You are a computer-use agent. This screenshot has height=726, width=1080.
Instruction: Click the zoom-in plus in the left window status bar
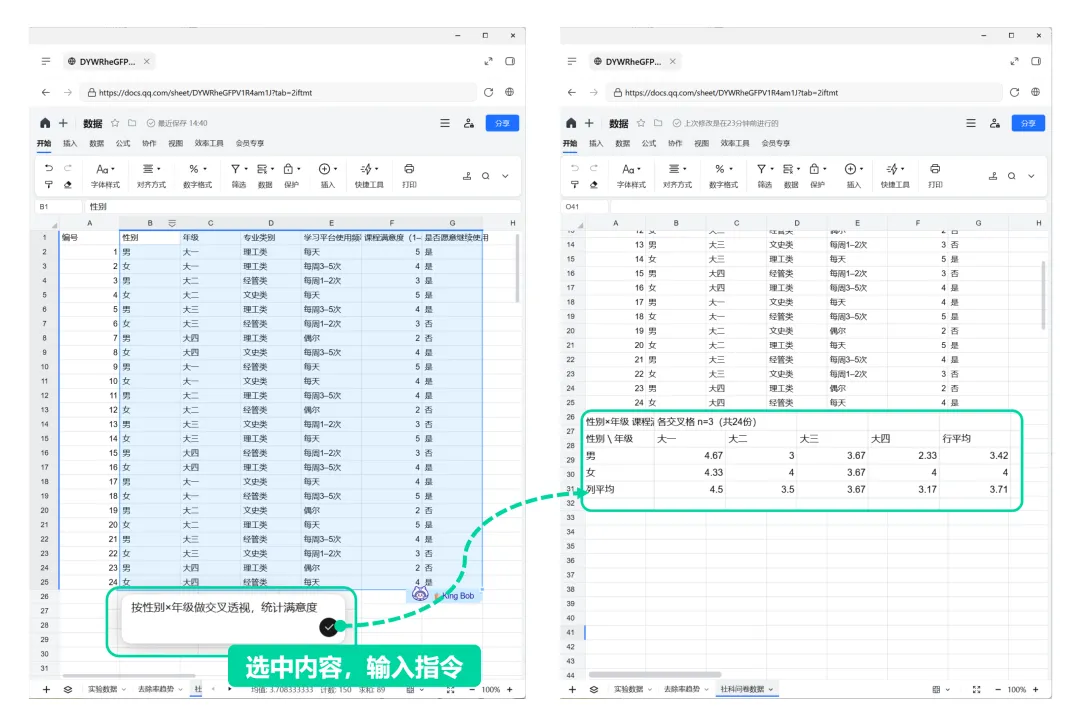510,689
